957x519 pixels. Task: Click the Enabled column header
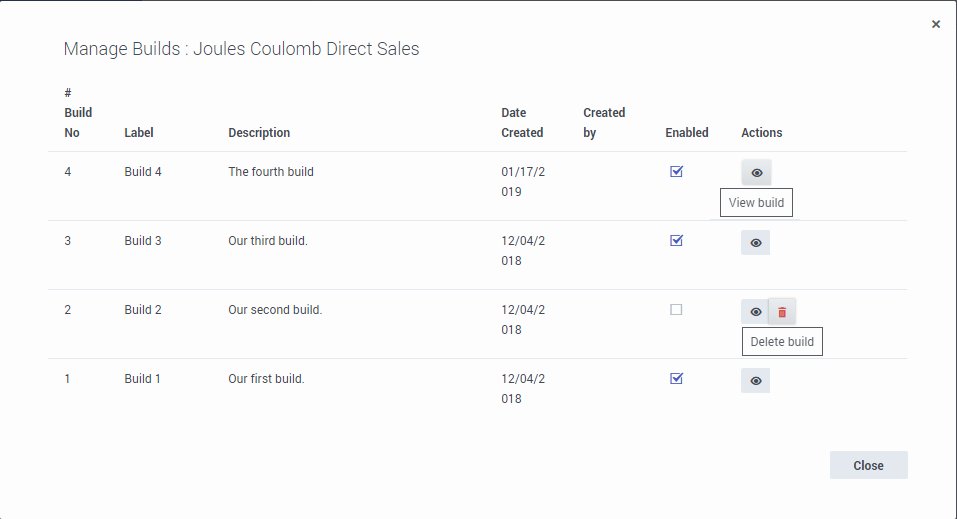pos(686,133)
